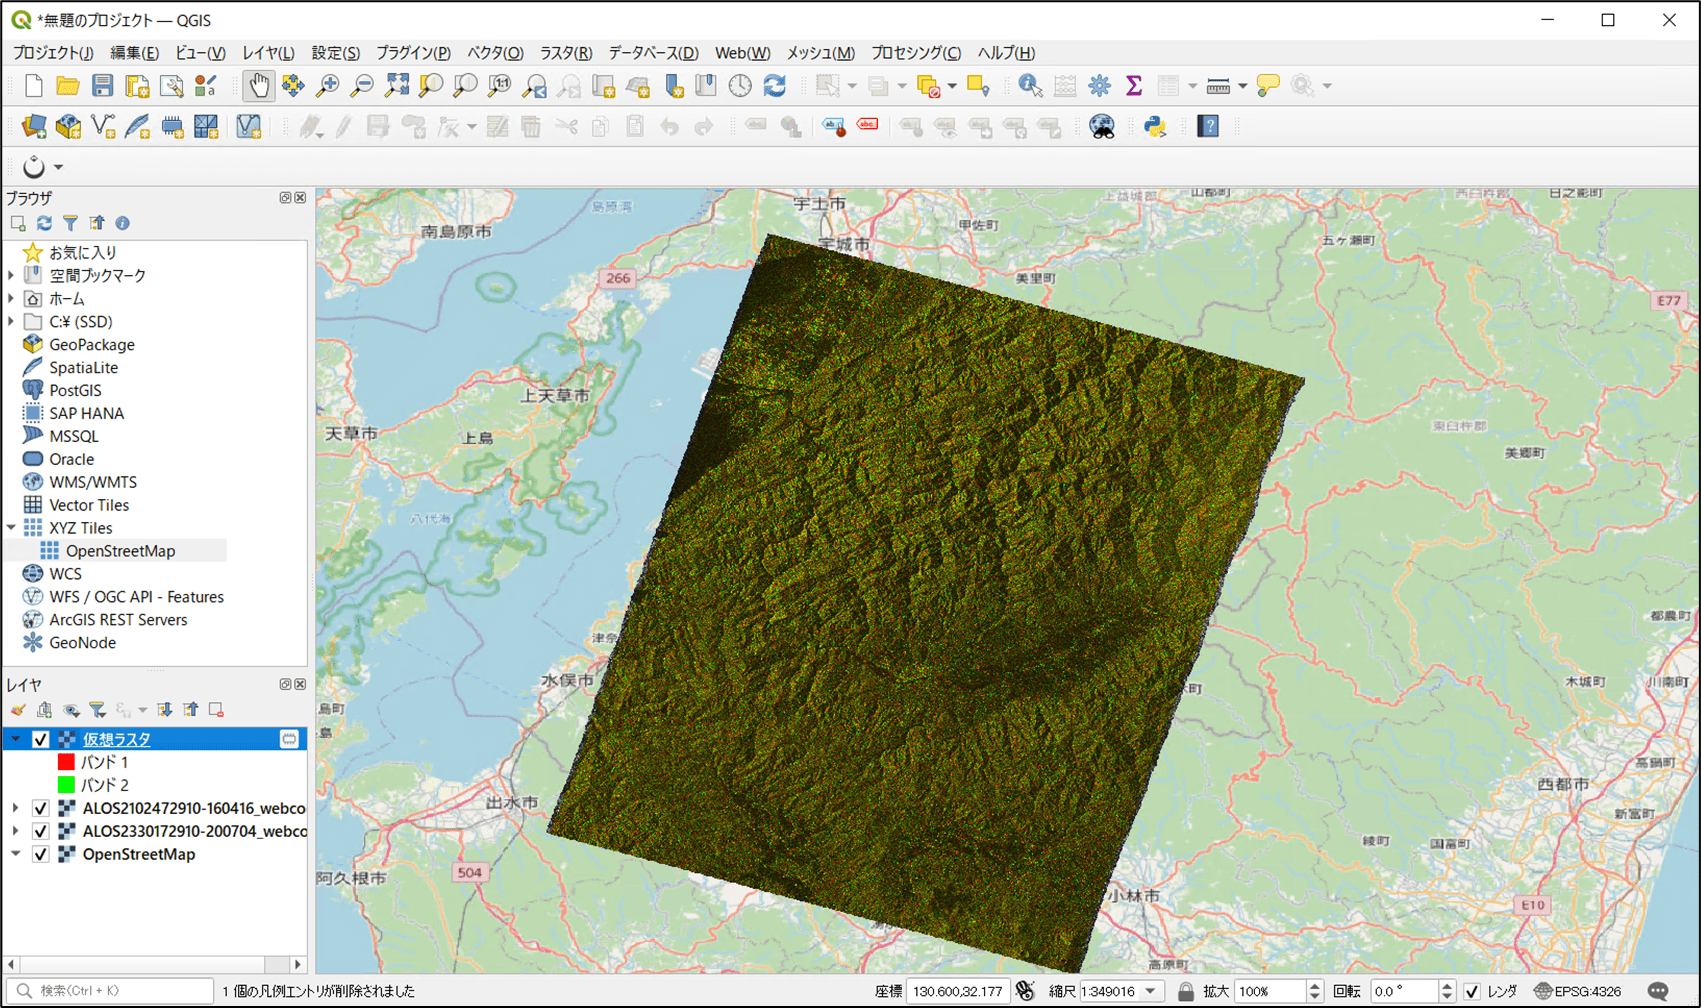Click the 拡大 magnifier percentage field

(1269, 991)
